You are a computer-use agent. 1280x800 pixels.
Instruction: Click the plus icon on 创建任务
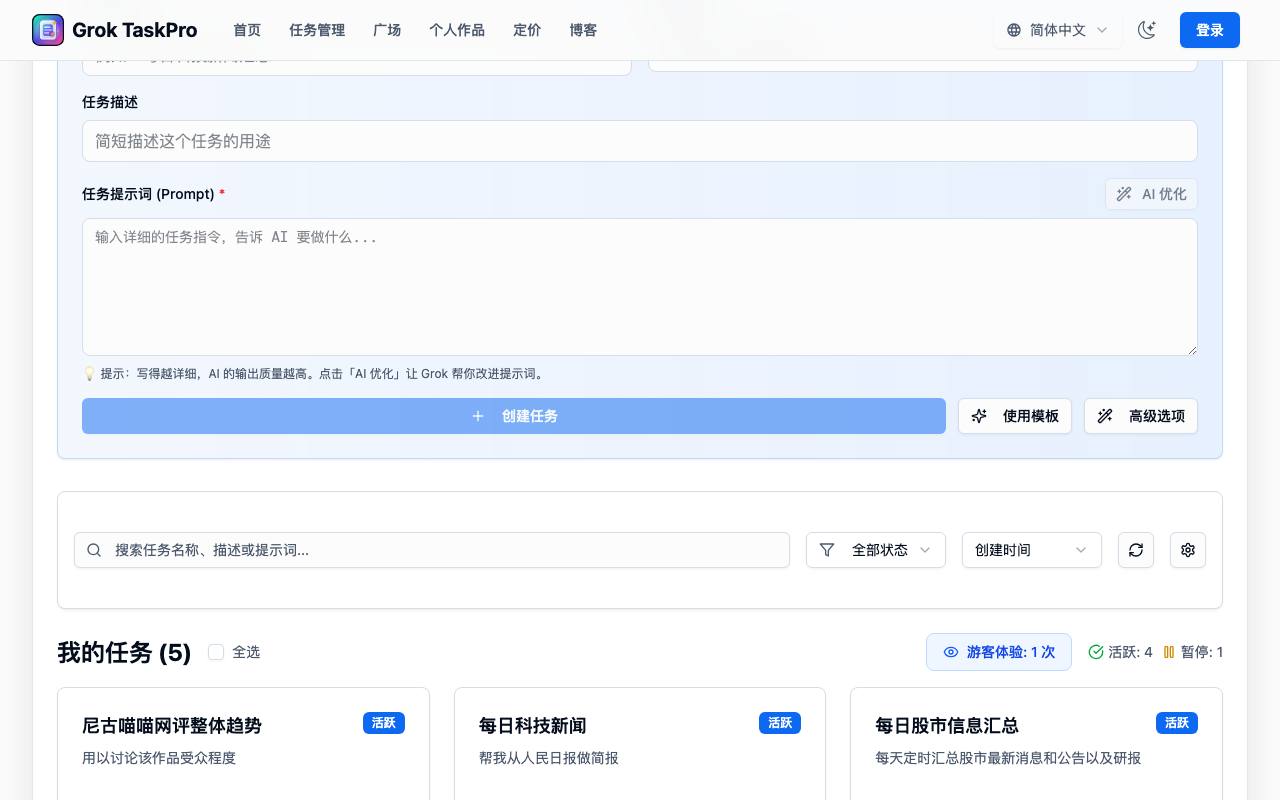[x=478, y=416]
